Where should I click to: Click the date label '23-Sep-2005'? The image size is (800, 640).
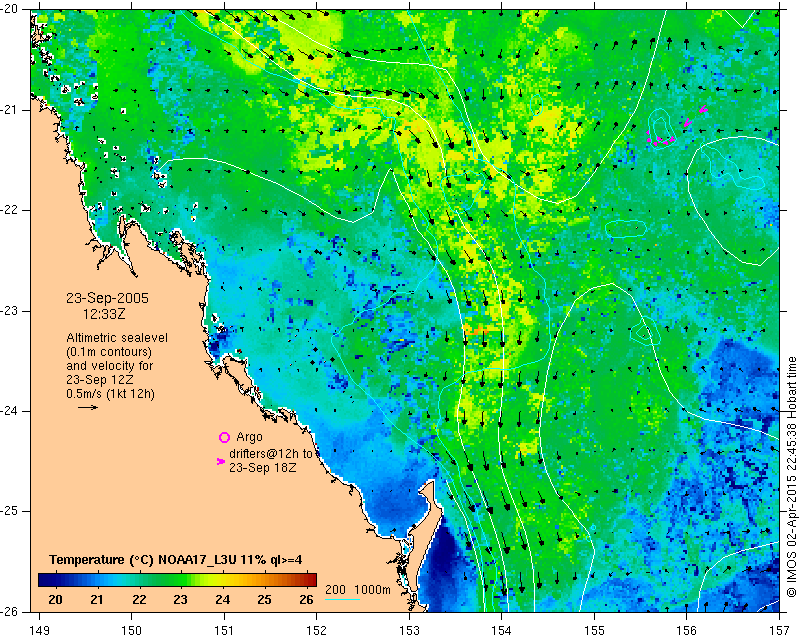[107, 299]
